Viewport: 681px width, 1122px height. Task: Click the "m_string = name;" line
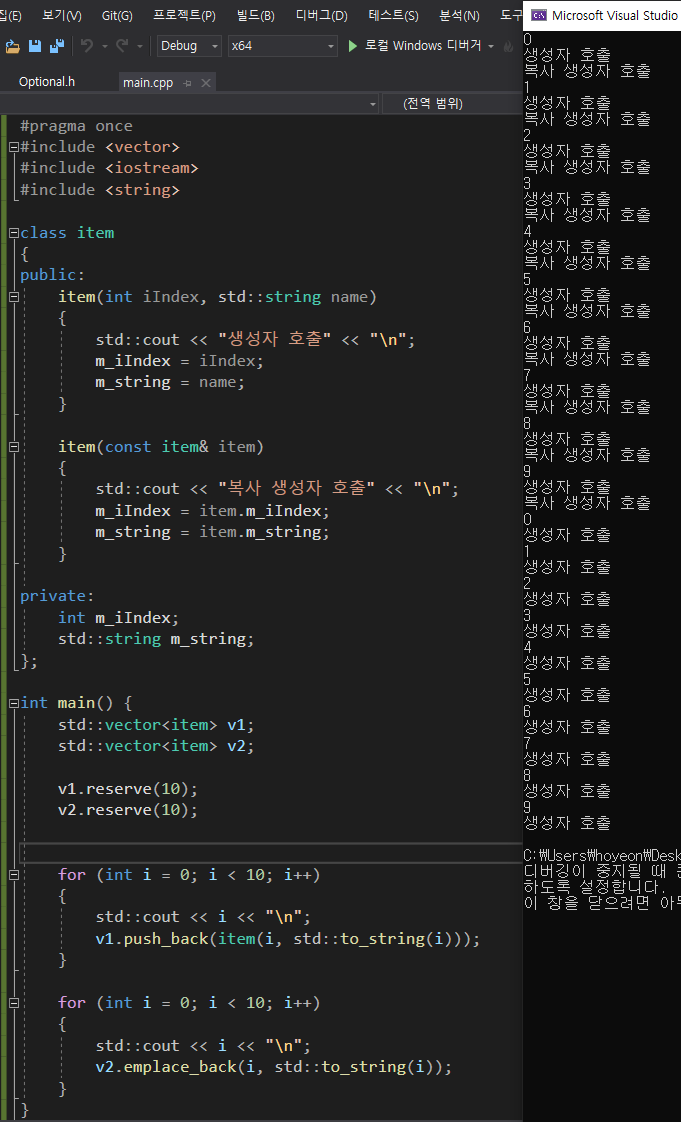coord(170,382)
